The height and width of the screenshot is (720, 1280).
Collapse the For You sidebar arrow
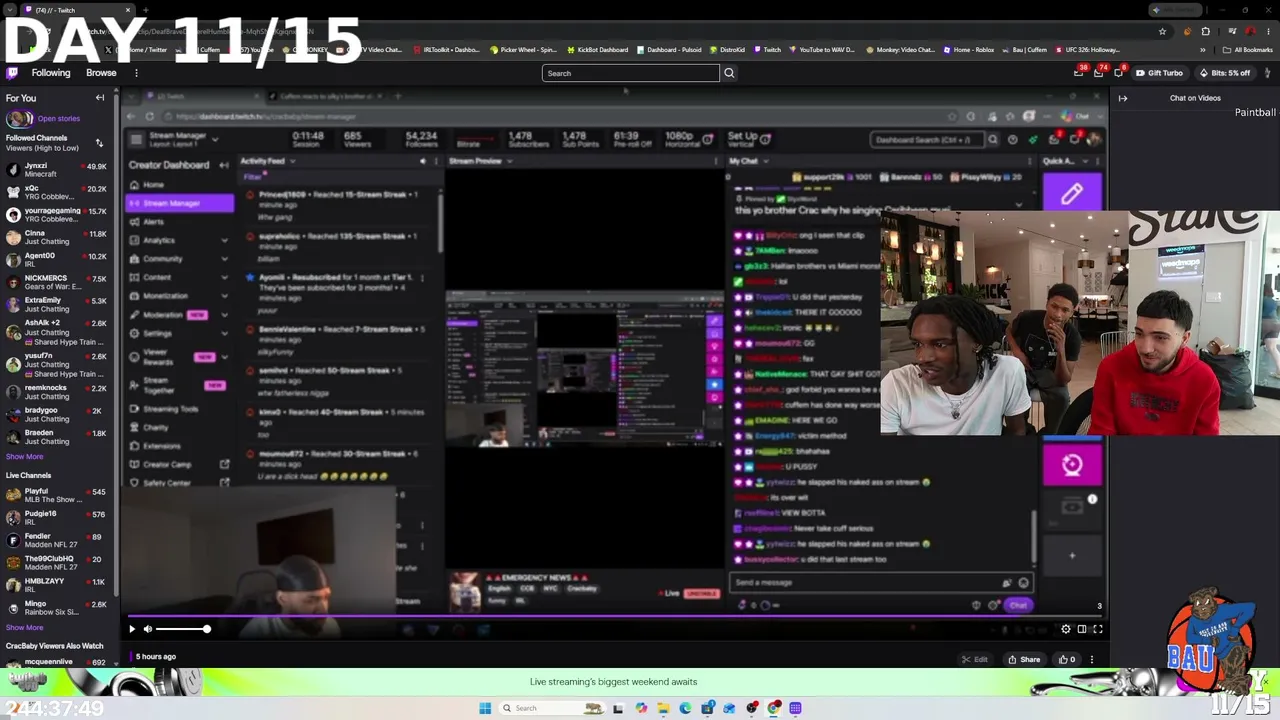(x=100, y=98)
